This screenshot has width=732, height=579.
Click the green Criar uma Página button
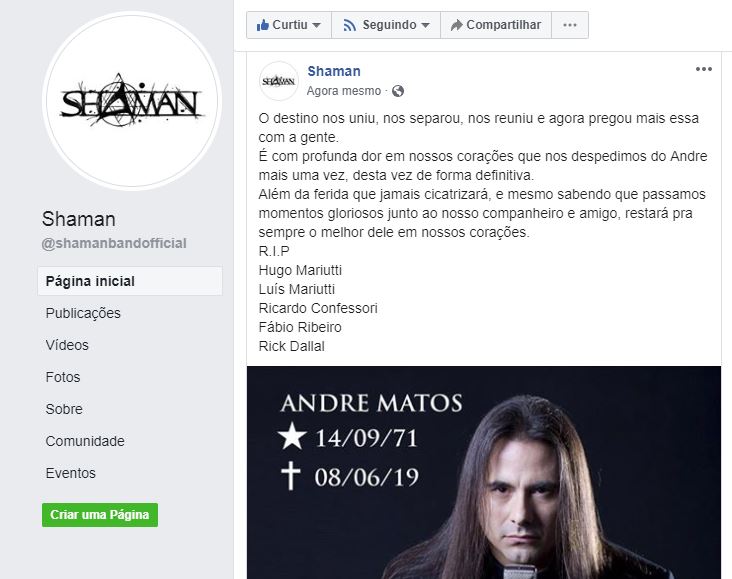pyautogui.click(x=100, y=515)
